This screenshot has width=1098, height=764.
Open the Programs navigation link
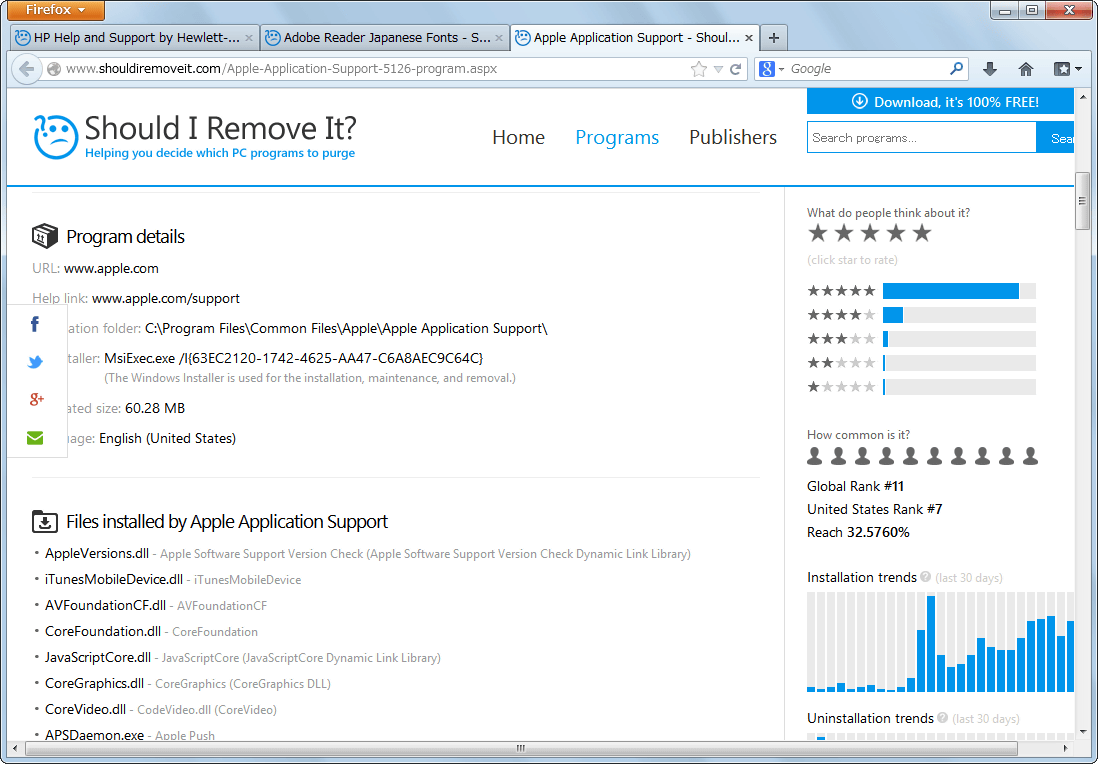coord(617,137)
